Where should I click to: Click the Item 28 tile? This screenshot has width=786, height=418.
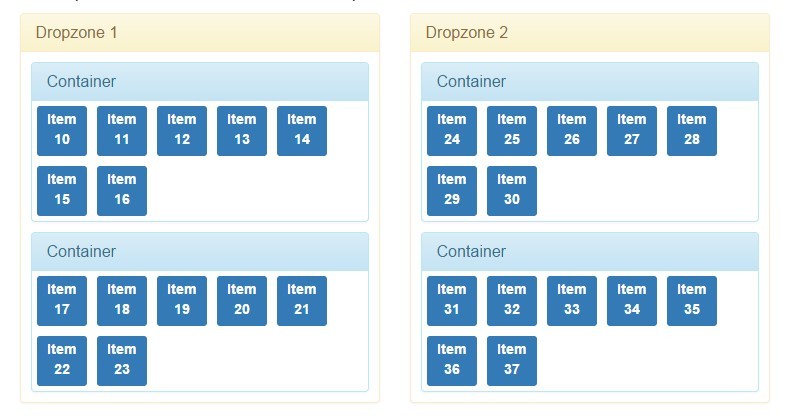tap(692, 131)
